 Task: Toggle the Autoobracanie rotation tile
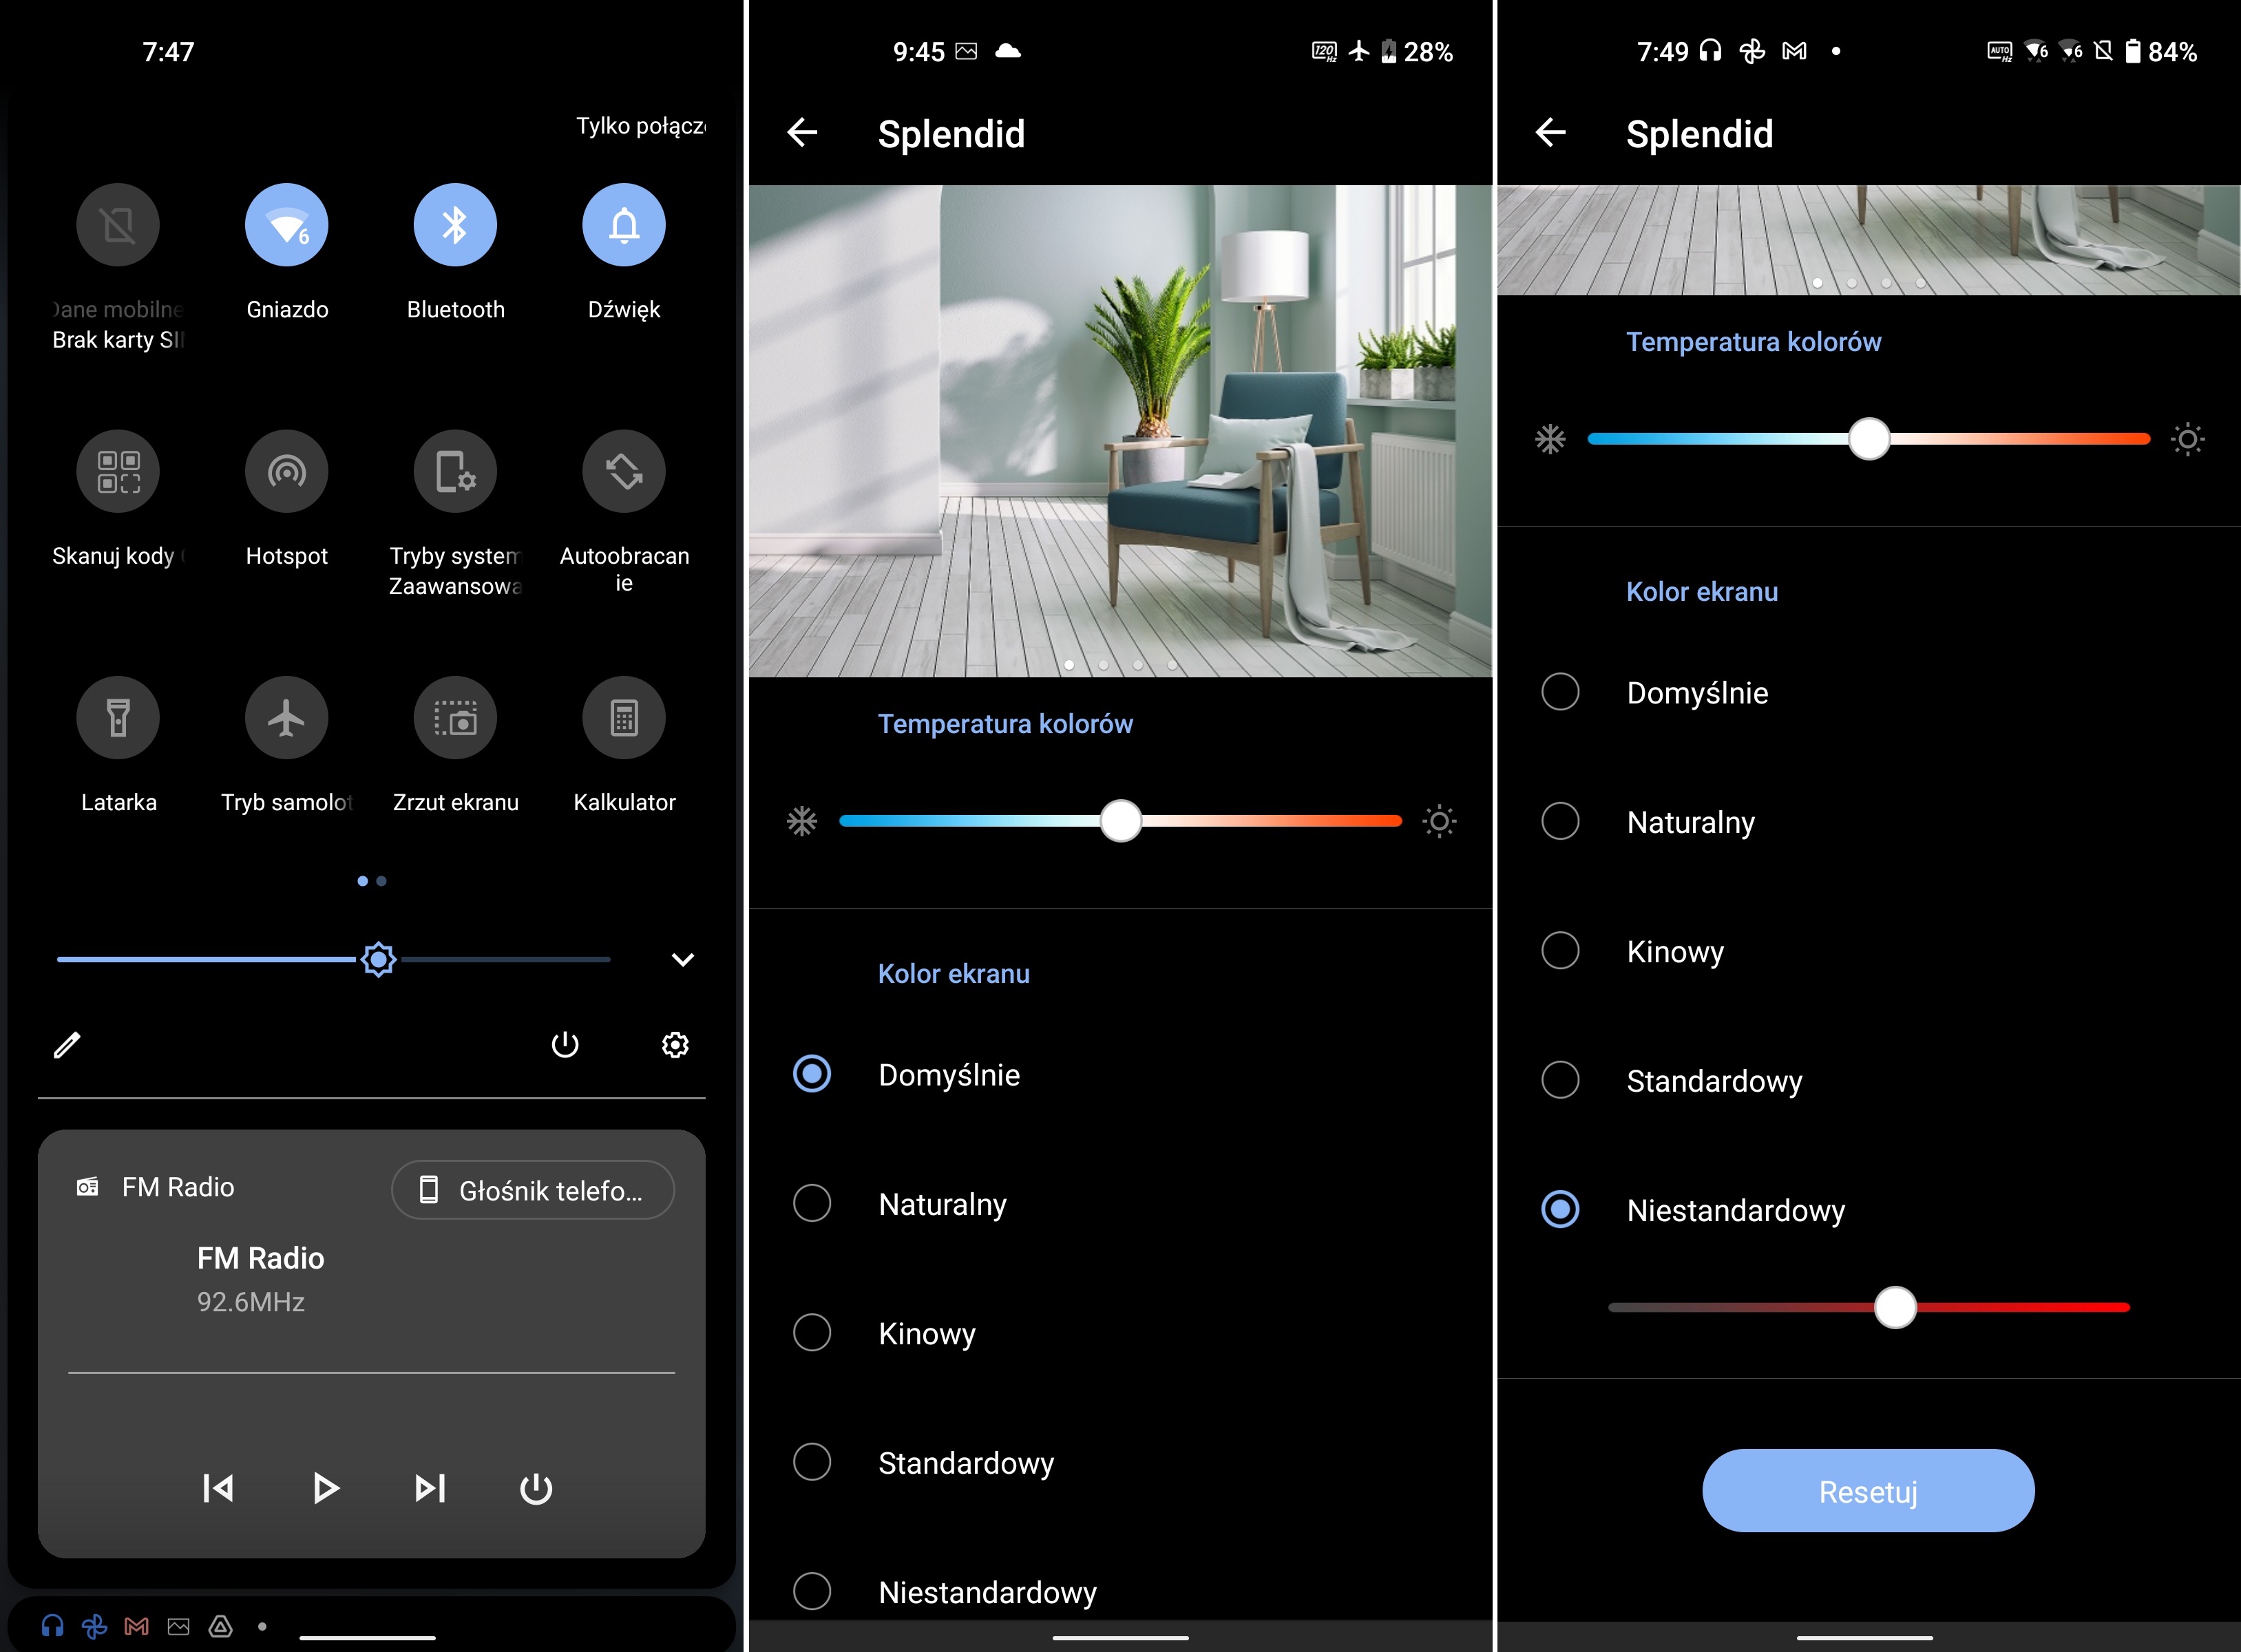coord(624,472)
